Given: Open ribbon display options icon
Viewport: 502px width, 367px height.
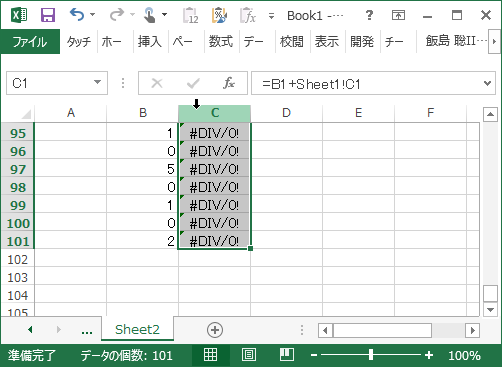Looking at the screenshot, I should (398, 15).
